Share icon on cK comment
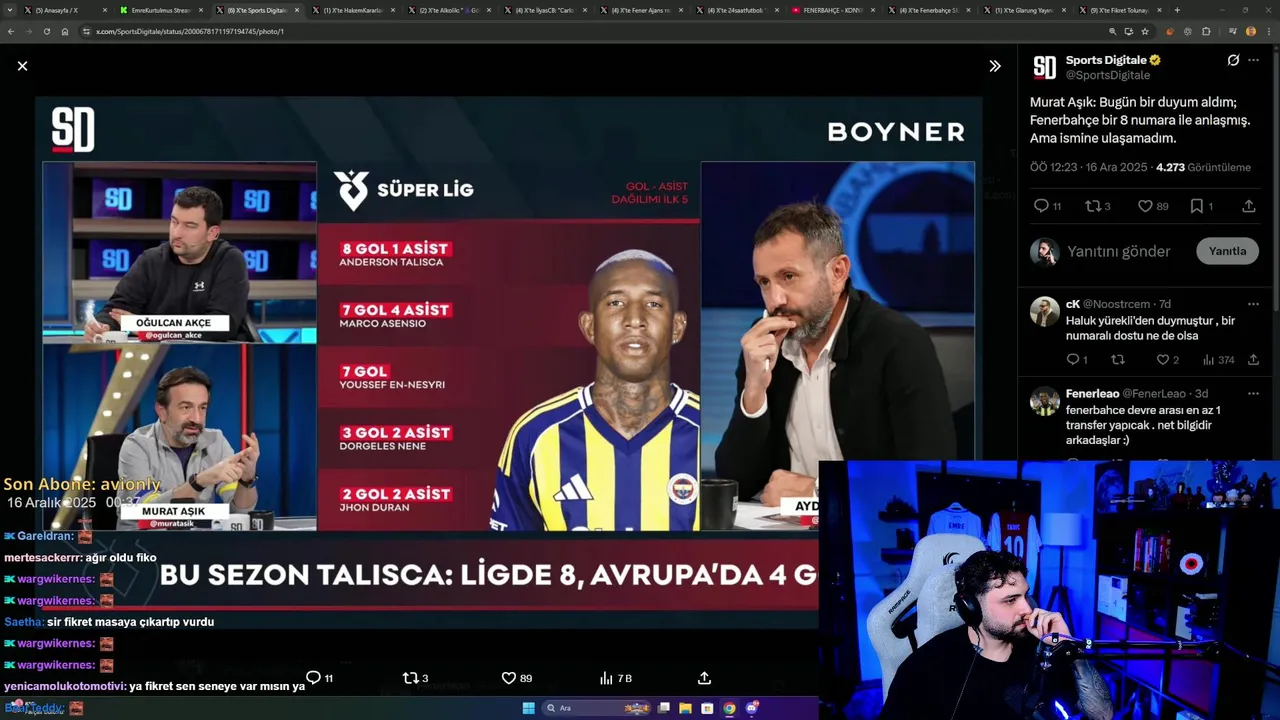Viewport: 1280px width, 720px height. (x=1253, y=360)
